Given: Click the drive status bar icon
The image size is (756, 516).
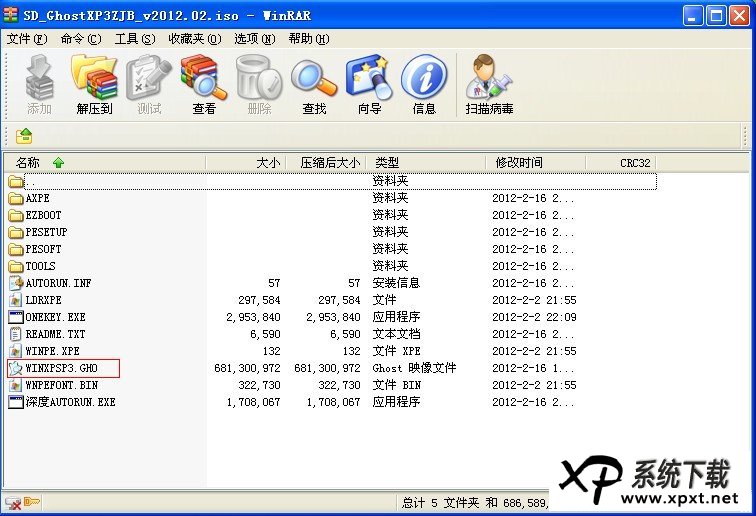Looking at the screenshot, I should tap(13, 503).
